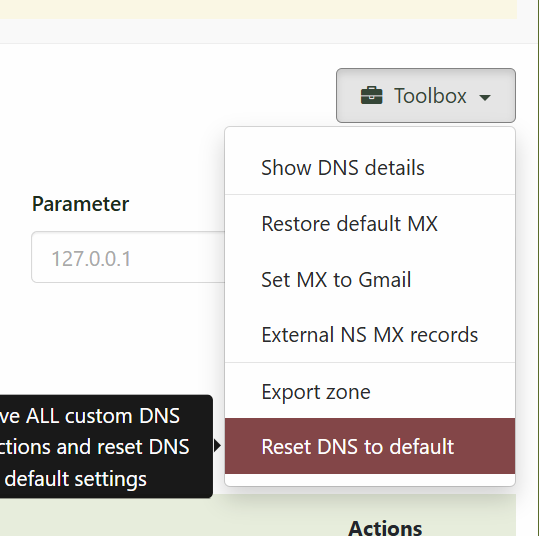This screenshot has width=539, height=536.
Task: Click the Actions column header
Action: tap(385, 528)
